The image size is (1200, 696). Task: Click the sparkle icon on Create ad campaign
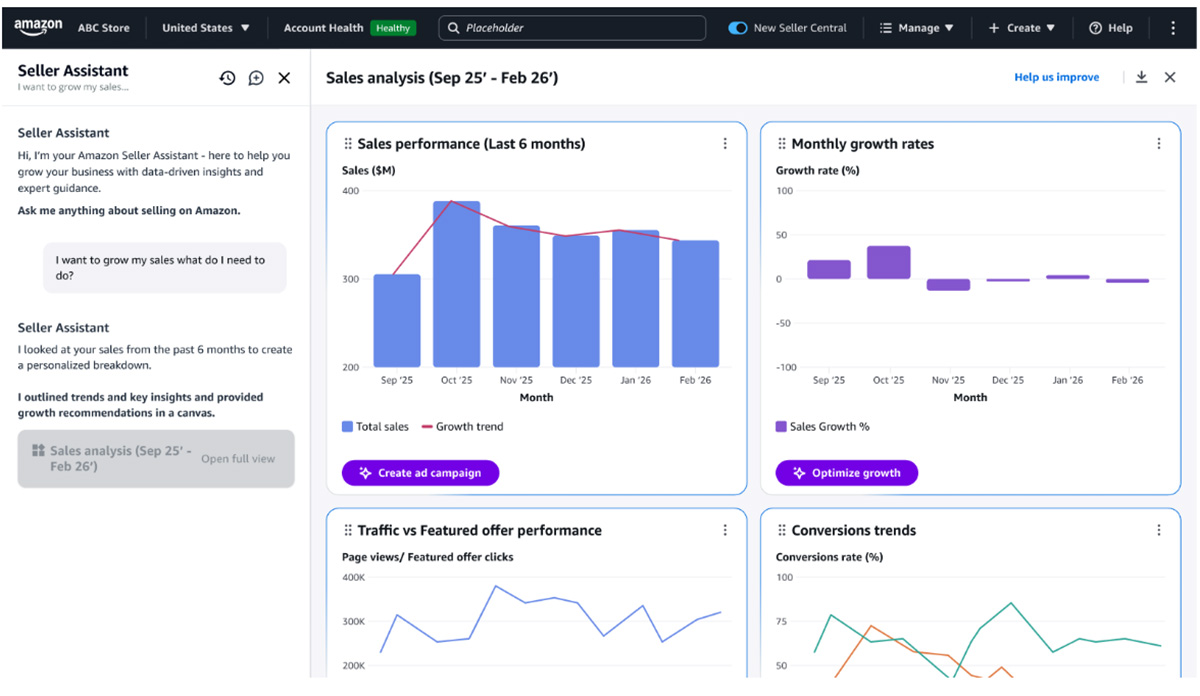(365, 473)
